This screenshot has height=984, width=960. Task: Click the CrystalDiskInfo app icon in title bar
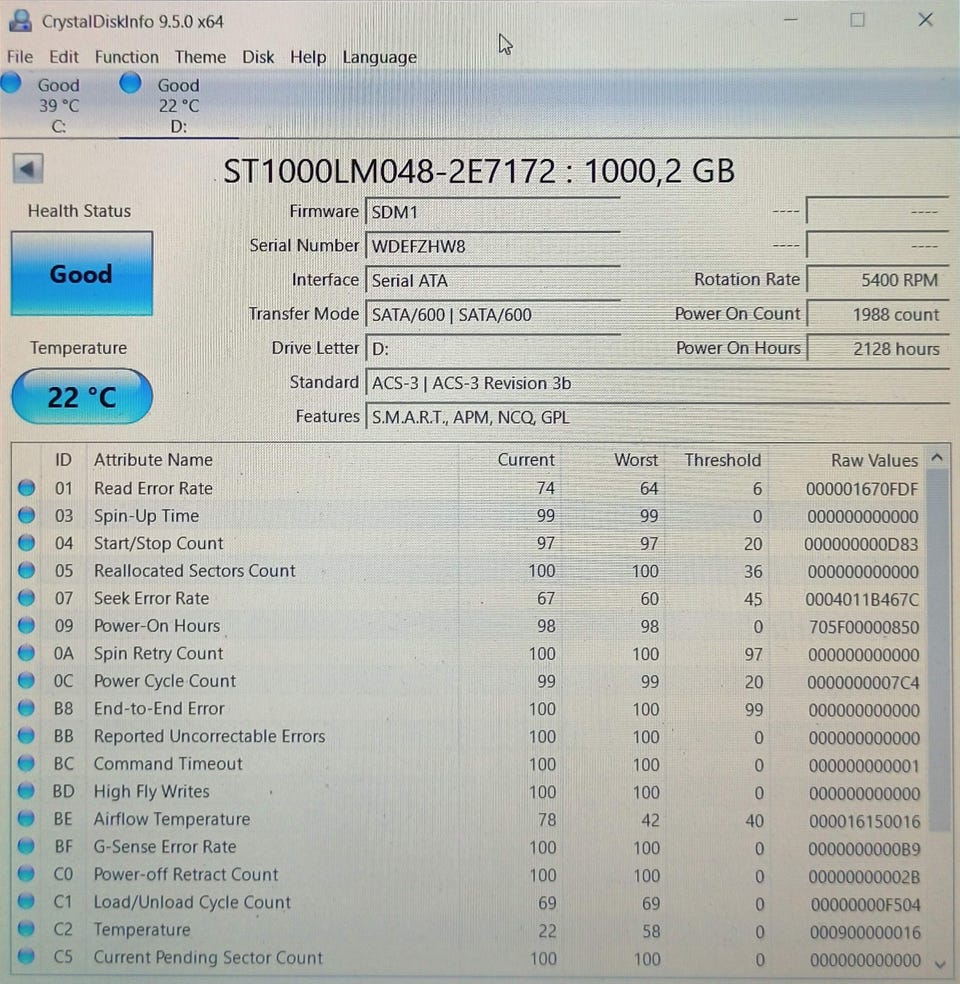(20, 21)
